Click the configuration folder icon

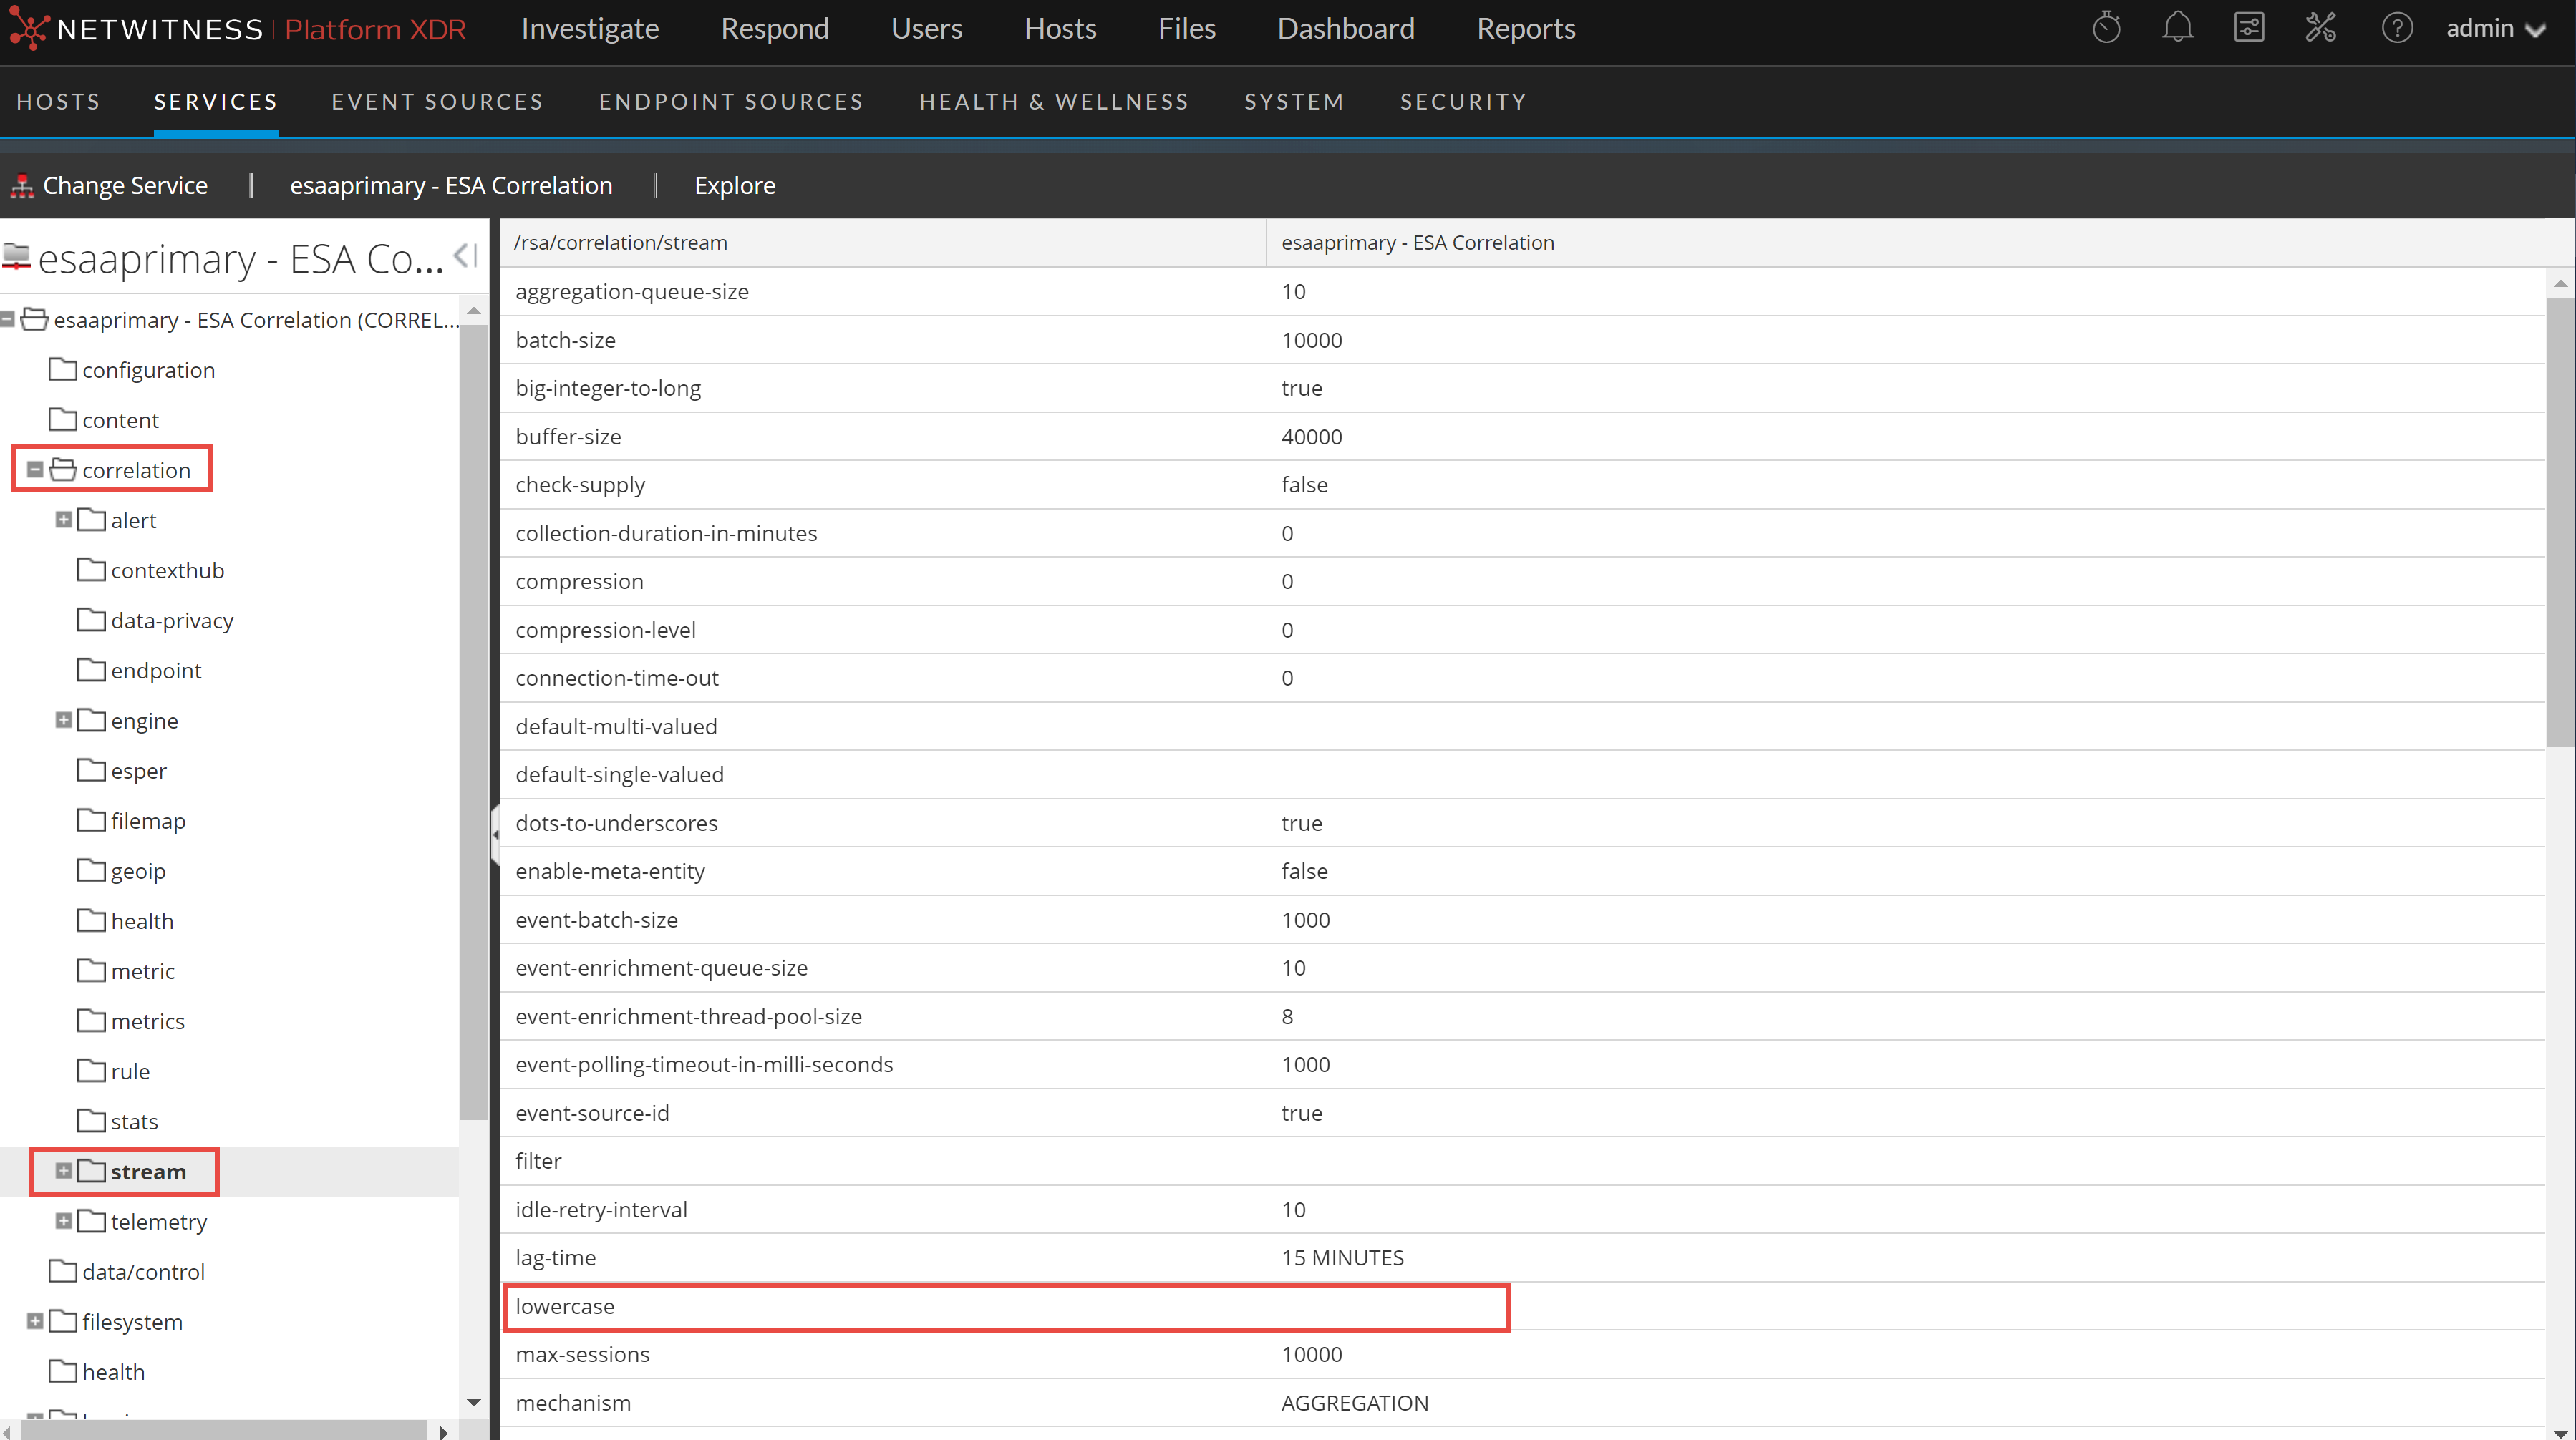pyautogui.click(x=63, y=369)
